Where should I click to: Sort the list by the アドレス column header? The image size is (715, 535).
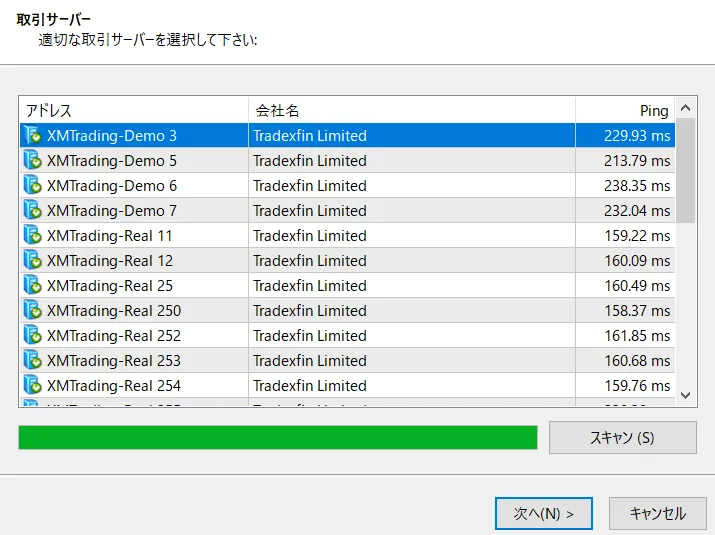point(134,110)
